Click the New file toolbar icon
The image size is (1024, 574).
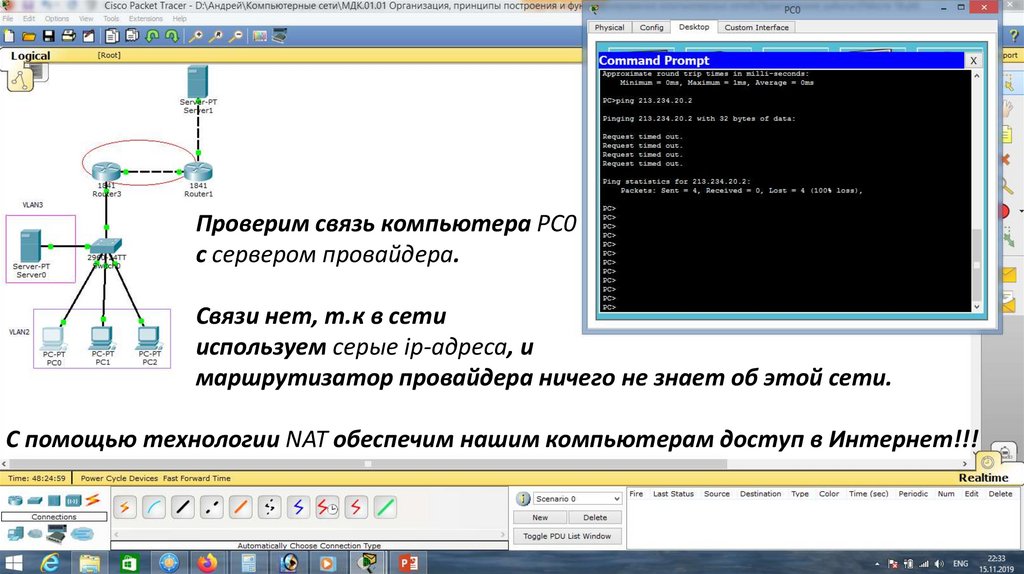coord(9,36)
